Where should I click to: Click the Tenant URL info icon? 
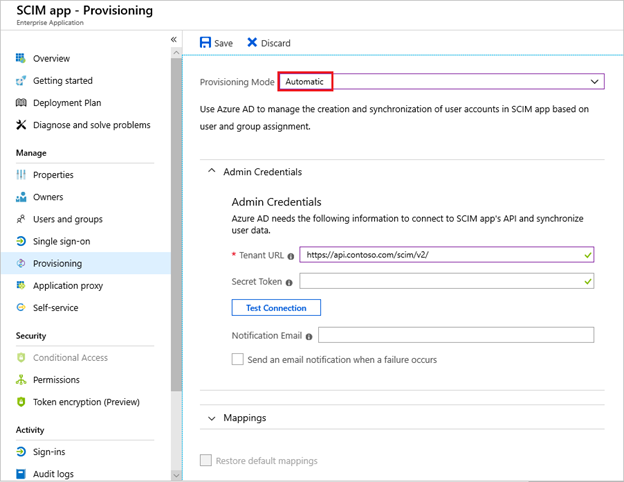291,256
